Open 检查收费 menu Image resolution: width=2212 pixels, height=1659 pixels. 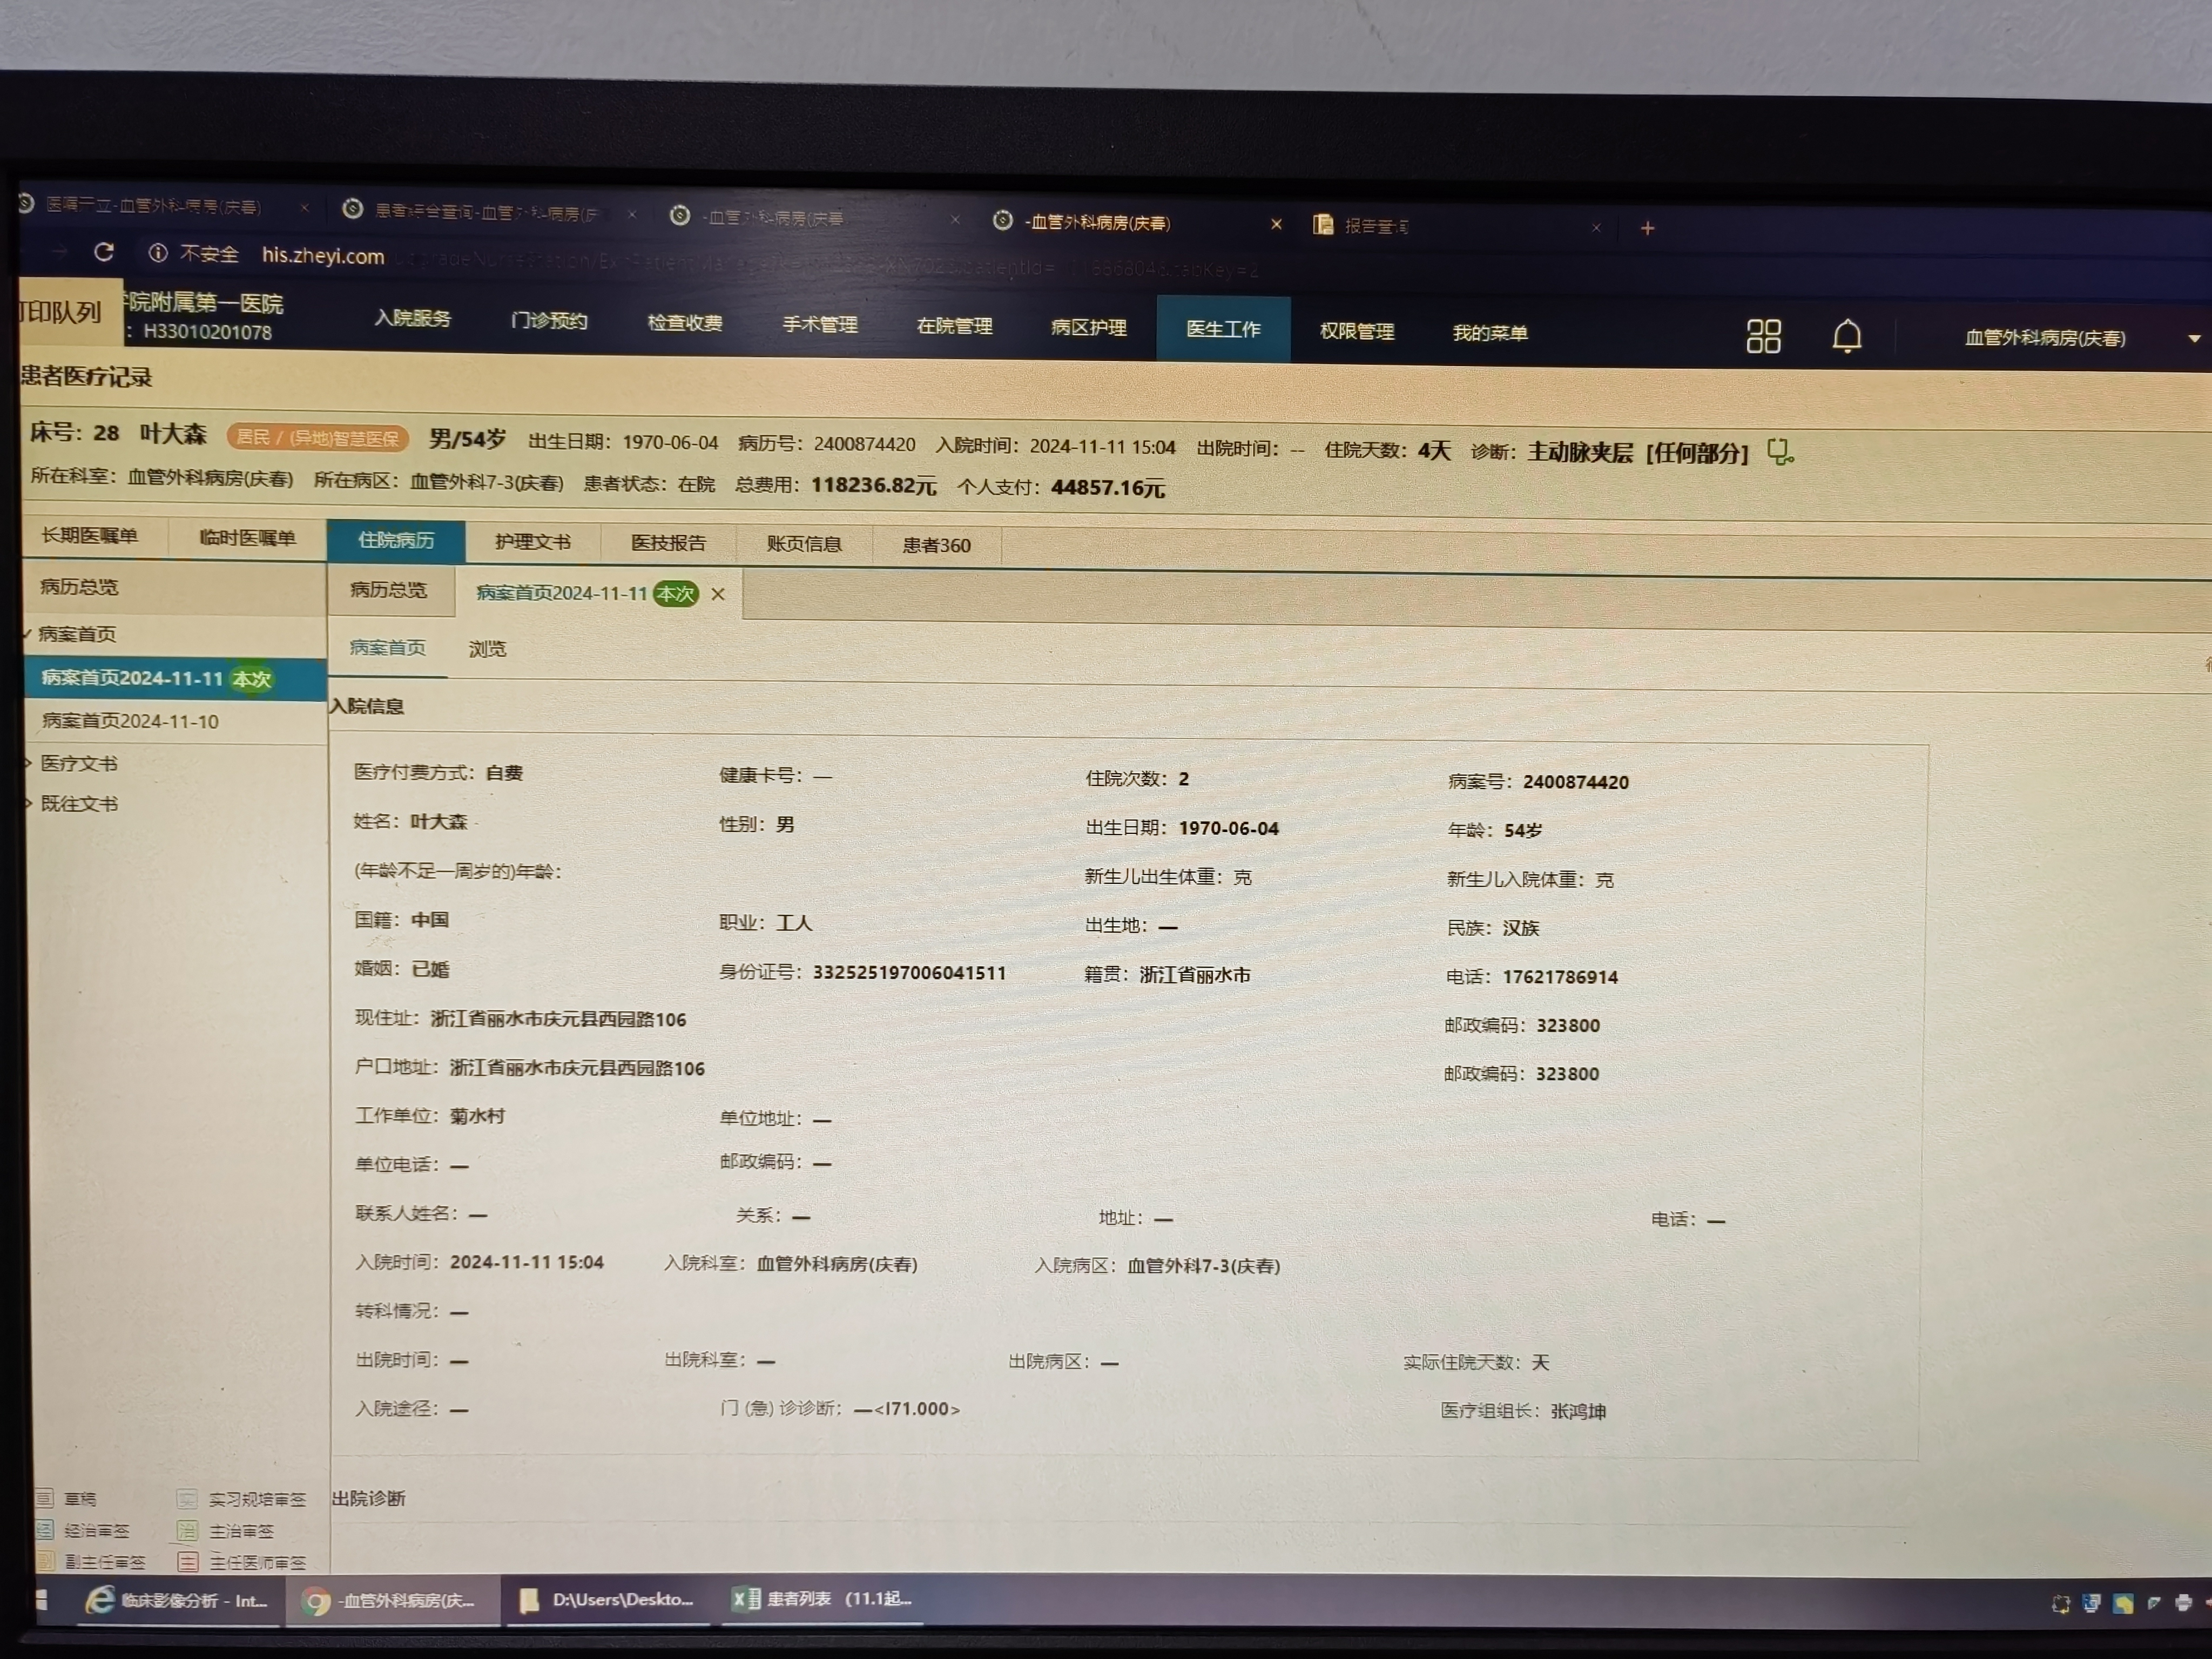[x=685, y=323]
